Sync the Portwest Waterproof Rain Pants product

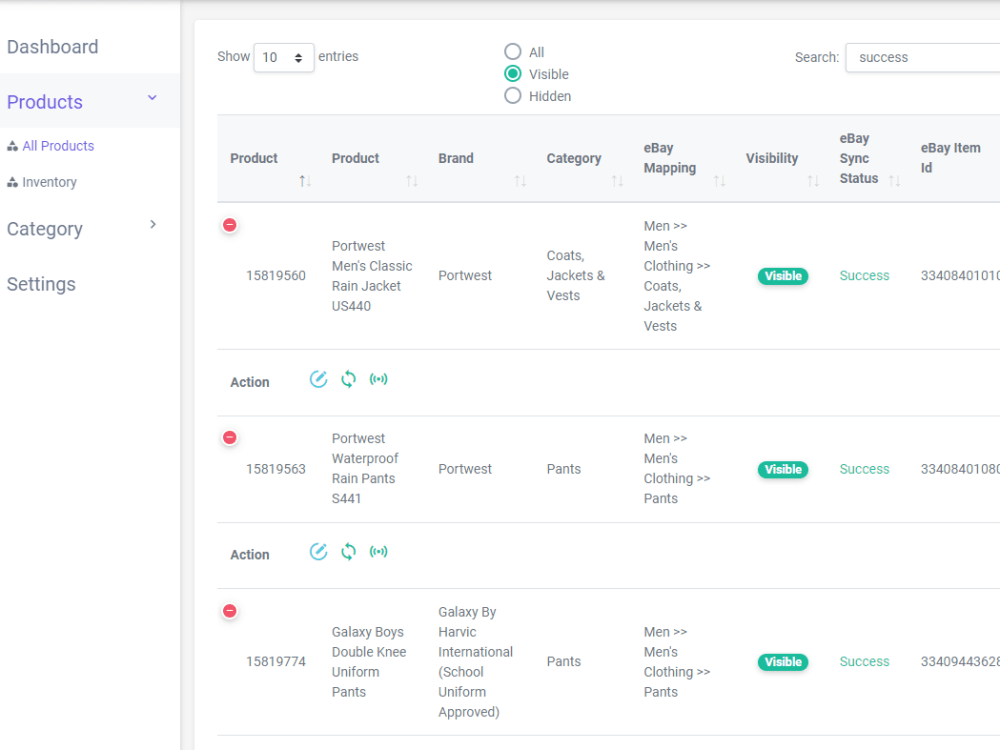[x=348, y=552]
